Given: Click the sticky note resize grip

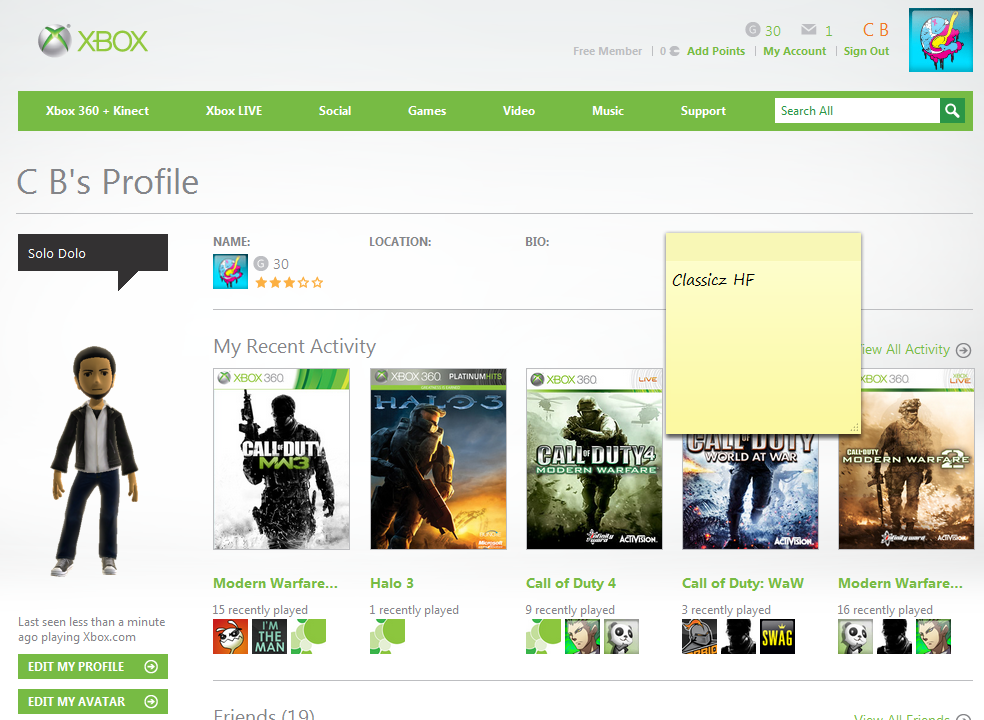Looking at the screenshot, I should (x=854, y=427).
